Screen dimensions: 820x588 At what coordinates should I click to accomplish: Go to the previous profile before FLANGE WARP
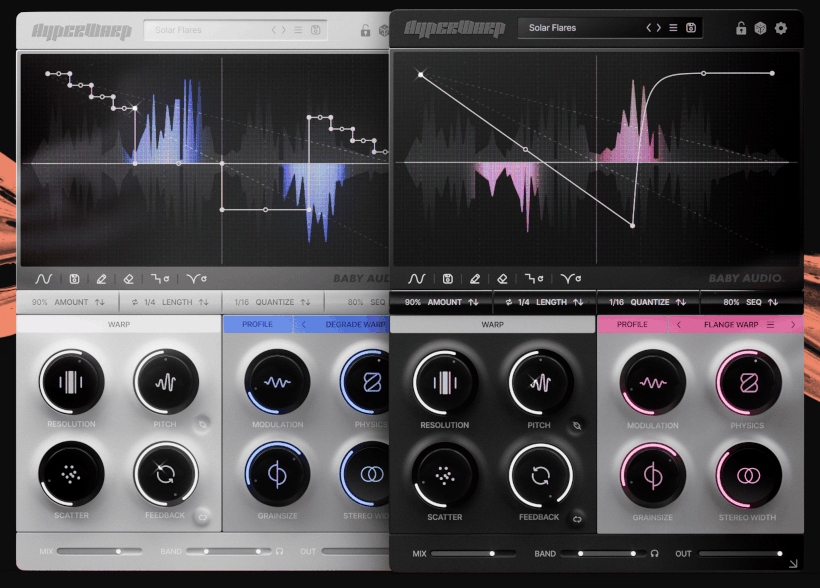coord(679,325)
